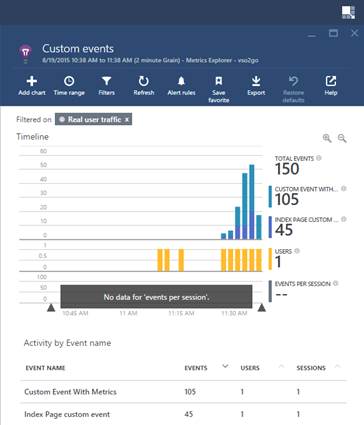Image resolution: width=364 pixels, height=425 pixels.
Task: Open Alert rules bell icon
Action: click(181, 81)
